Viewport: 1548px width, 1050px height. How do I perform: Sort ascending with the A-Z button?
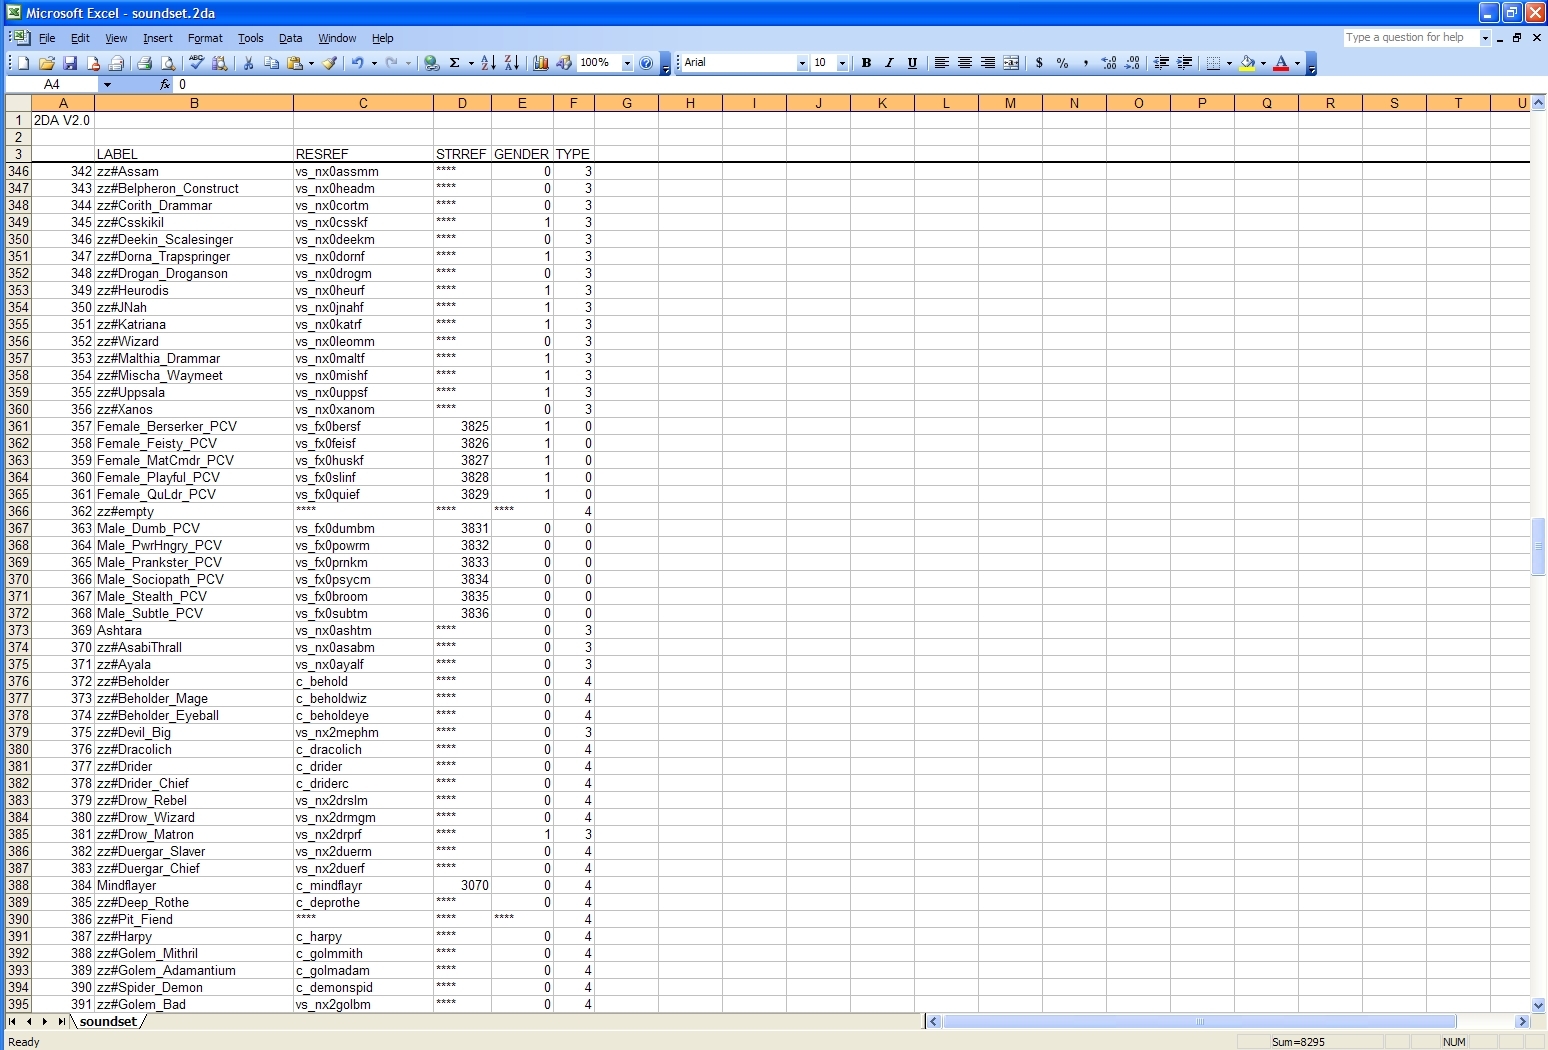(488, 63)
